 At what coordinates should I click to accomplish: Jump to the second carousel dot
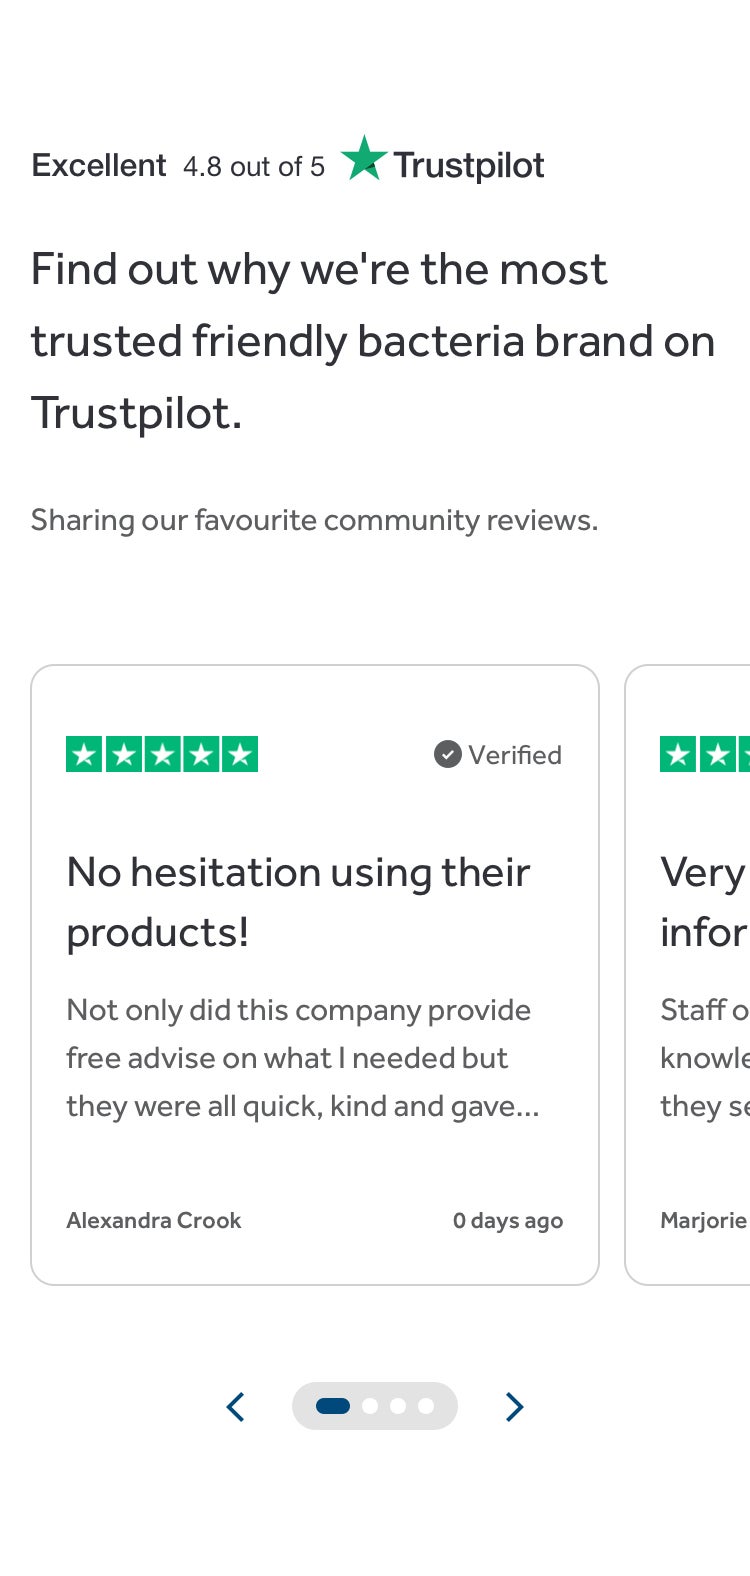click(x=370, y=1406)
